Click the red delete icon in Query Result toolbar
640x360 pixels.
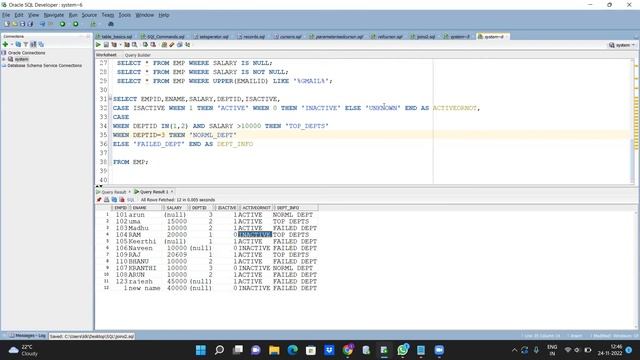coord(122,200)
